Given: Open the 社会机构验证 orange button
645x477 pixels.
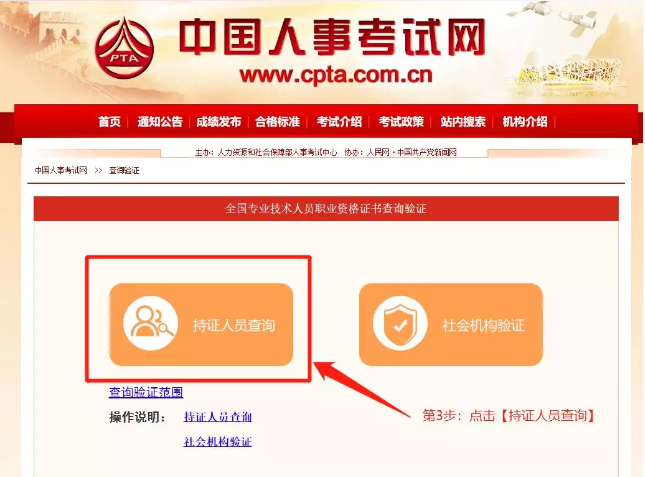Looking at the screenshot, I should (x=451, y=324).
